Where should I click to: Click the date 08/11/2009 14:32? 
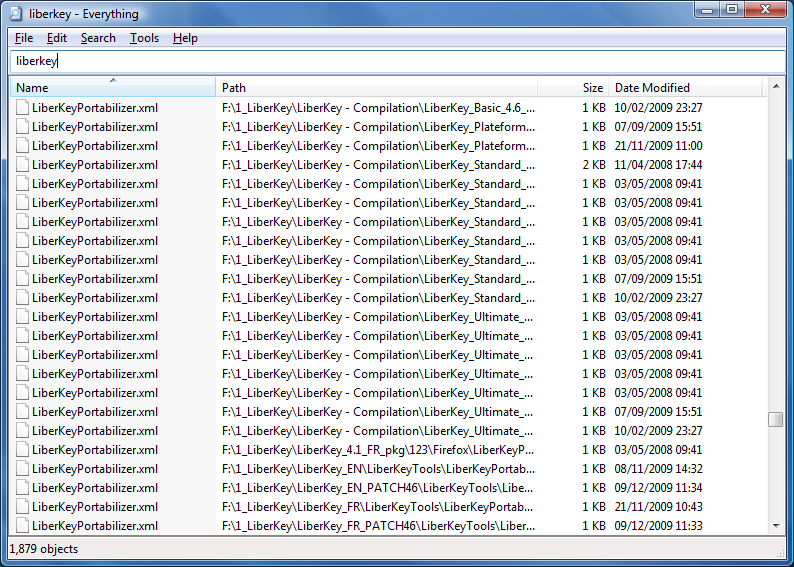pos(658,469)
